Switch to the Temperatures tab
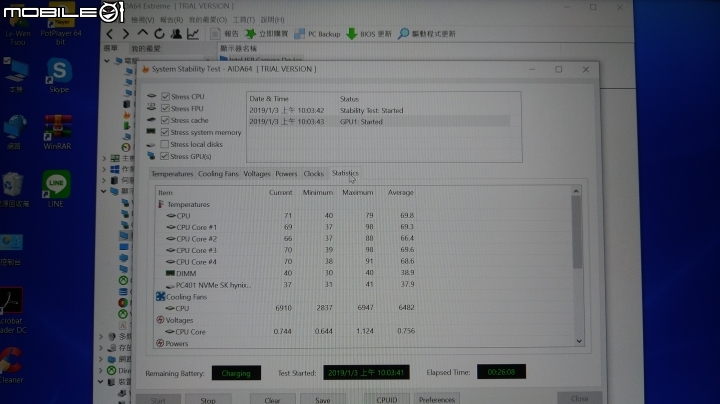Image resolution: width=720 pixels, height=404 pixels. pyautogui.click(x=172, y=174)
